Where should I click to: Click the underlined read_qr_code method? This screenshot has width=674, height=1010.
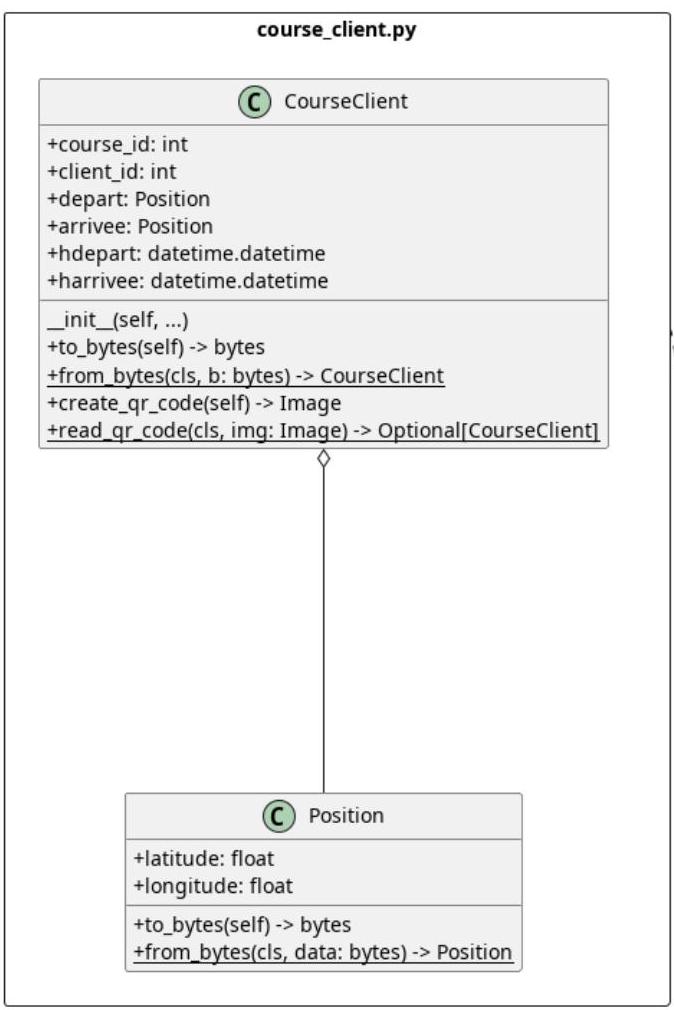pos(323,430)
